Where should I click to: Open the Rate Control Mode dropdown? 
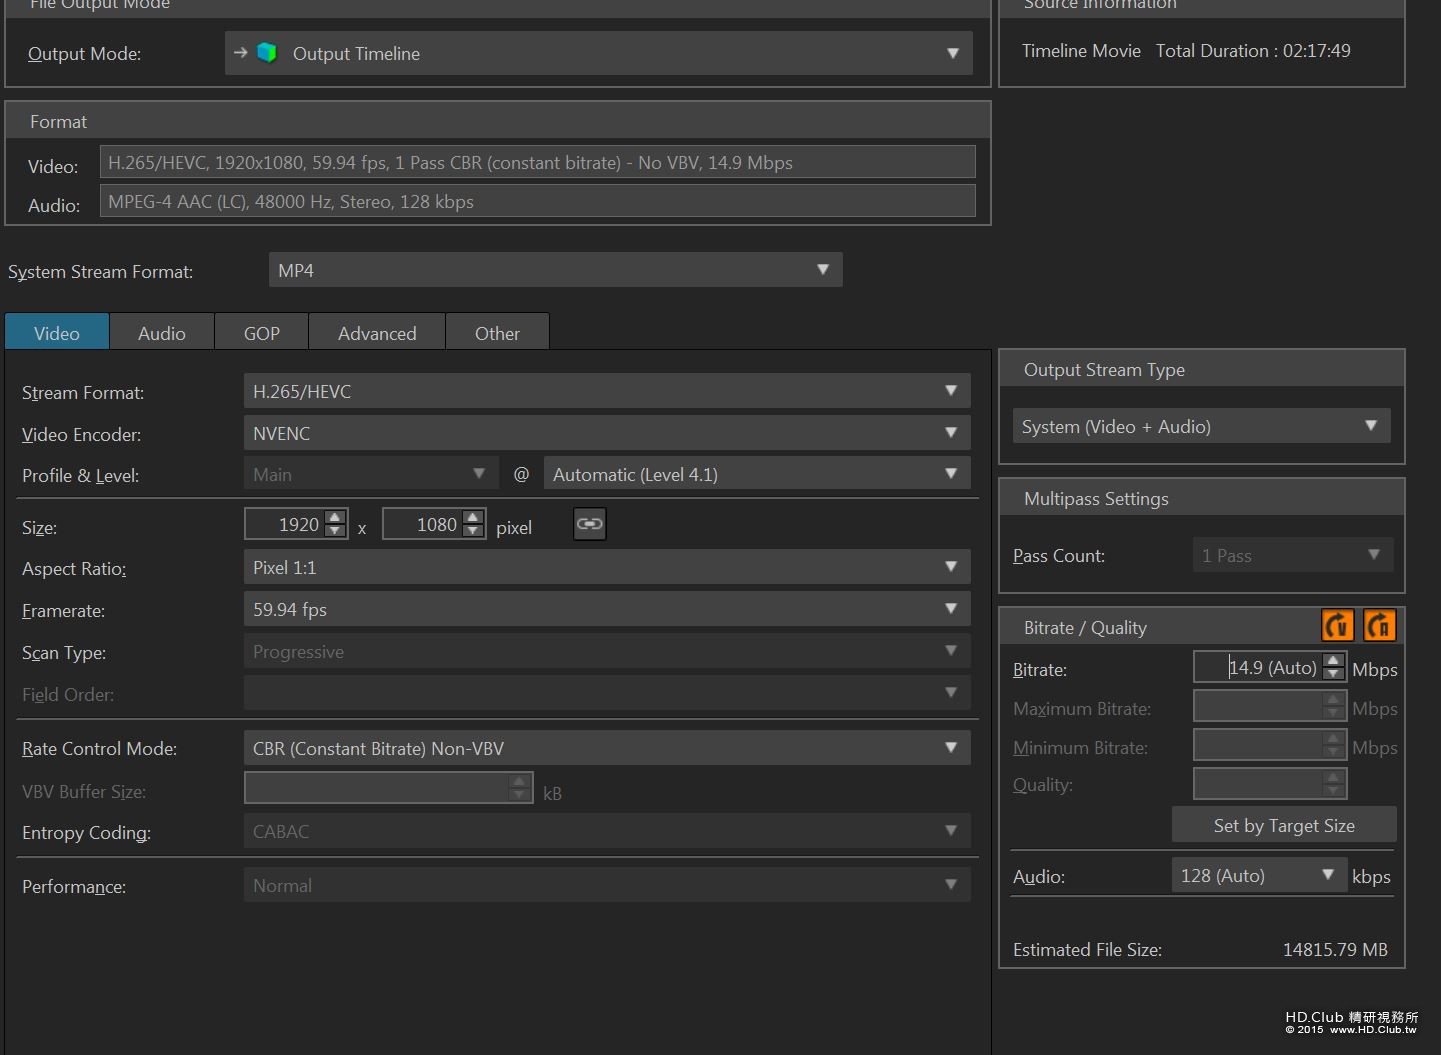pyautogui.click(x=607, y=748)
